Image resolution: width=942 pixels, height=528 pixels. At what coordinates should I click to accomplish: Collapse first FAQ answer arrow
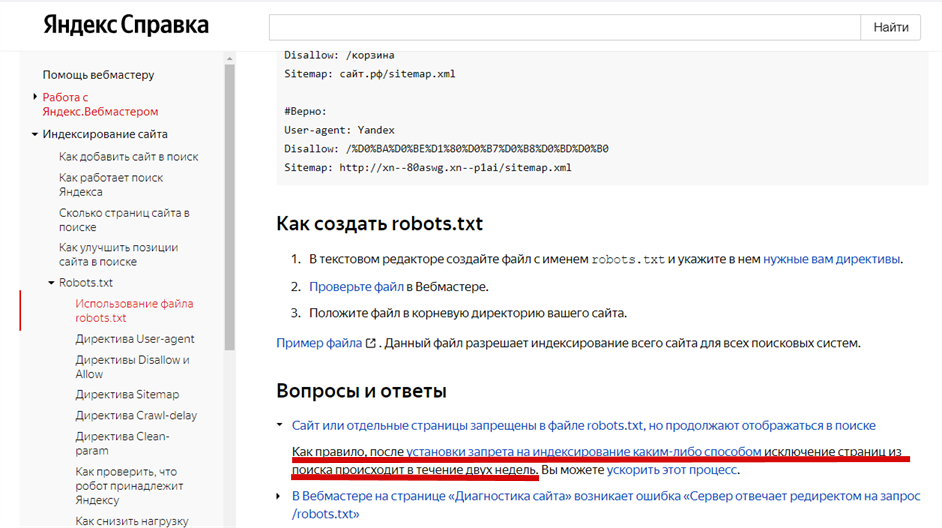pyautogui.click(x=279, y=425)
